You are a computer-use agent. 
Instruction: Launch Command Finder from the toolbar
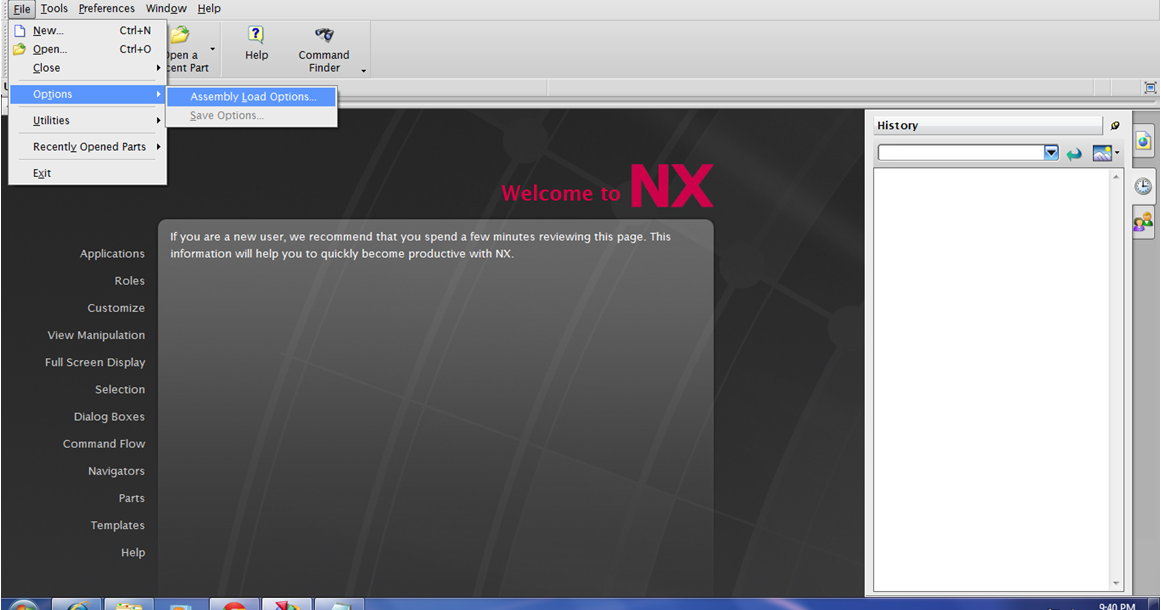point(323,43)
